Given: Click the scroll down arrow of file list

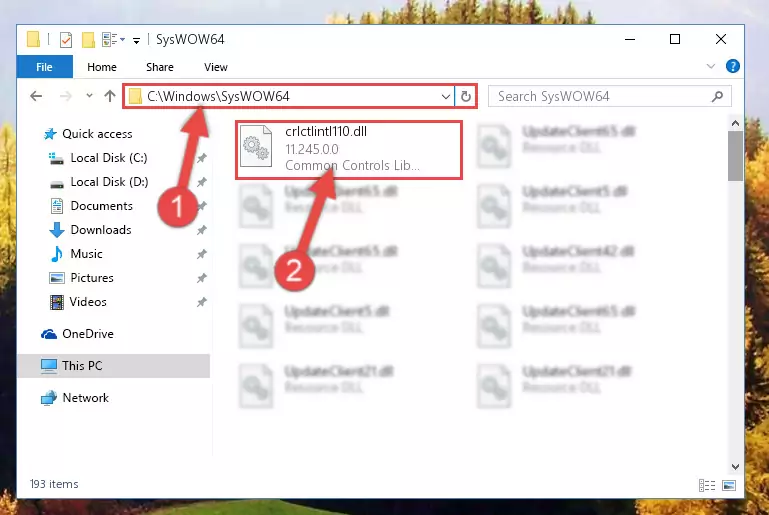Looking at the screenshot, I should (x=735, y=466).
